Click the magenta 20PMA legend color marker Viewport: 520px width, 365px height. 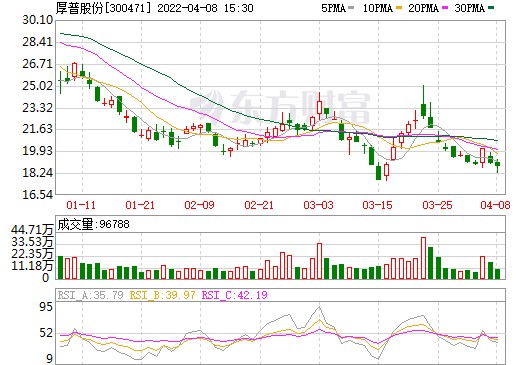pyautogui.click(x=445, y=8)
